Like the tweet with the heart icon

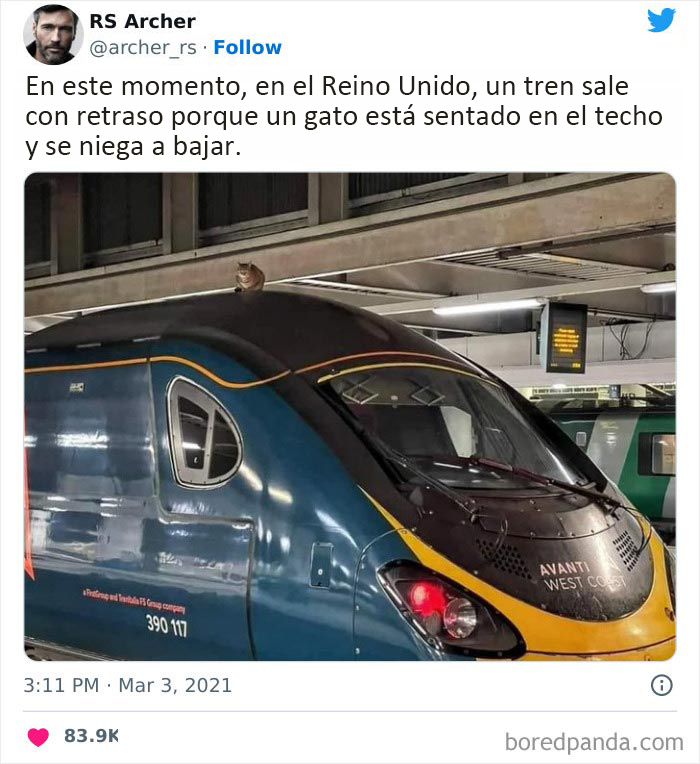[x=38, y=737]
